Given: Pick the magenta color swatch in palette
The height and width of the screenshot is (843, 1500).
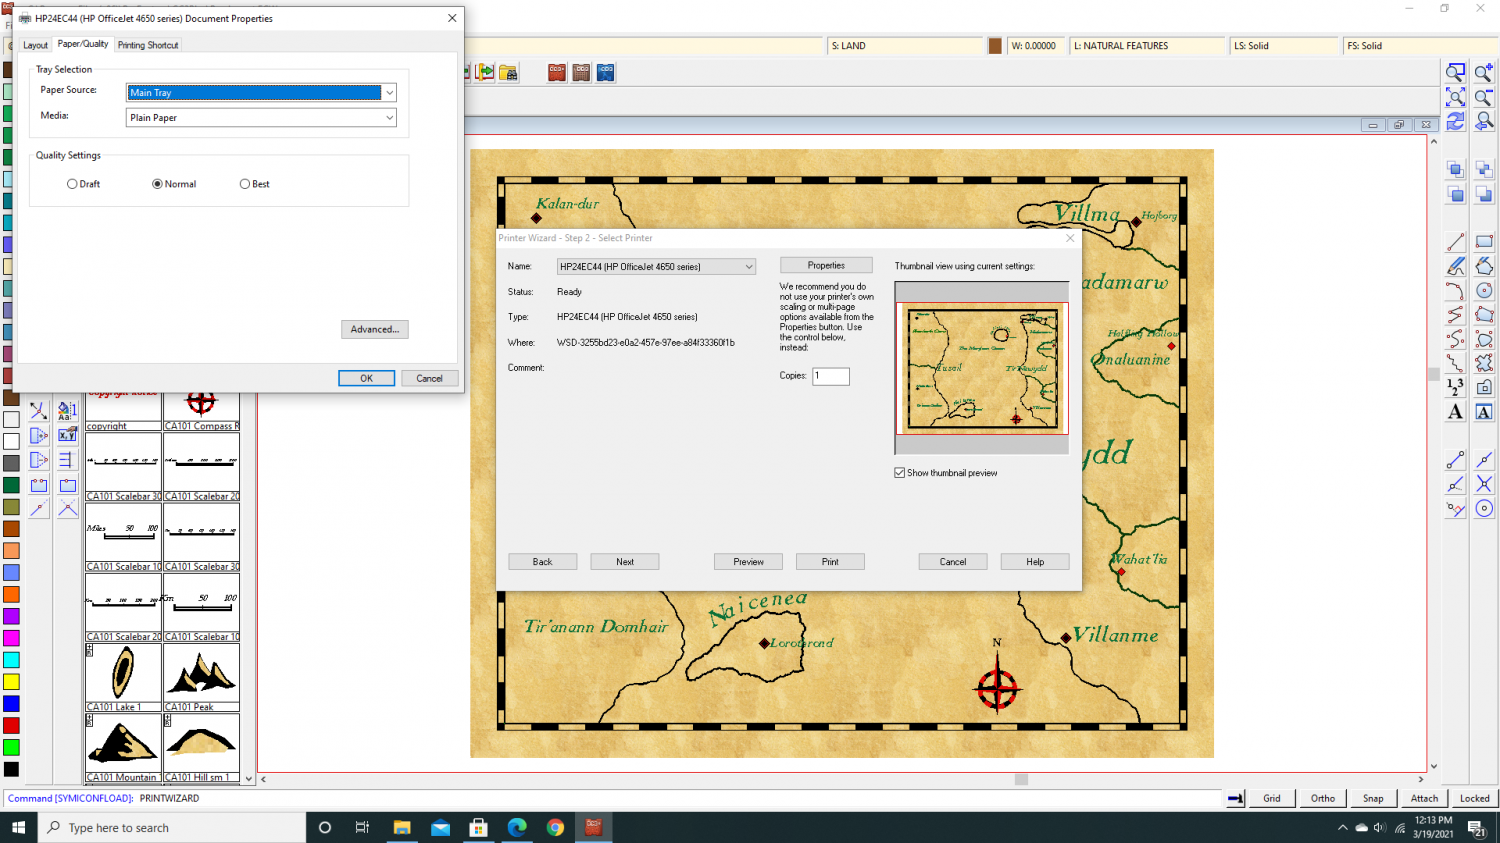Looking at the screenshot, I should [x=11, y=638].
